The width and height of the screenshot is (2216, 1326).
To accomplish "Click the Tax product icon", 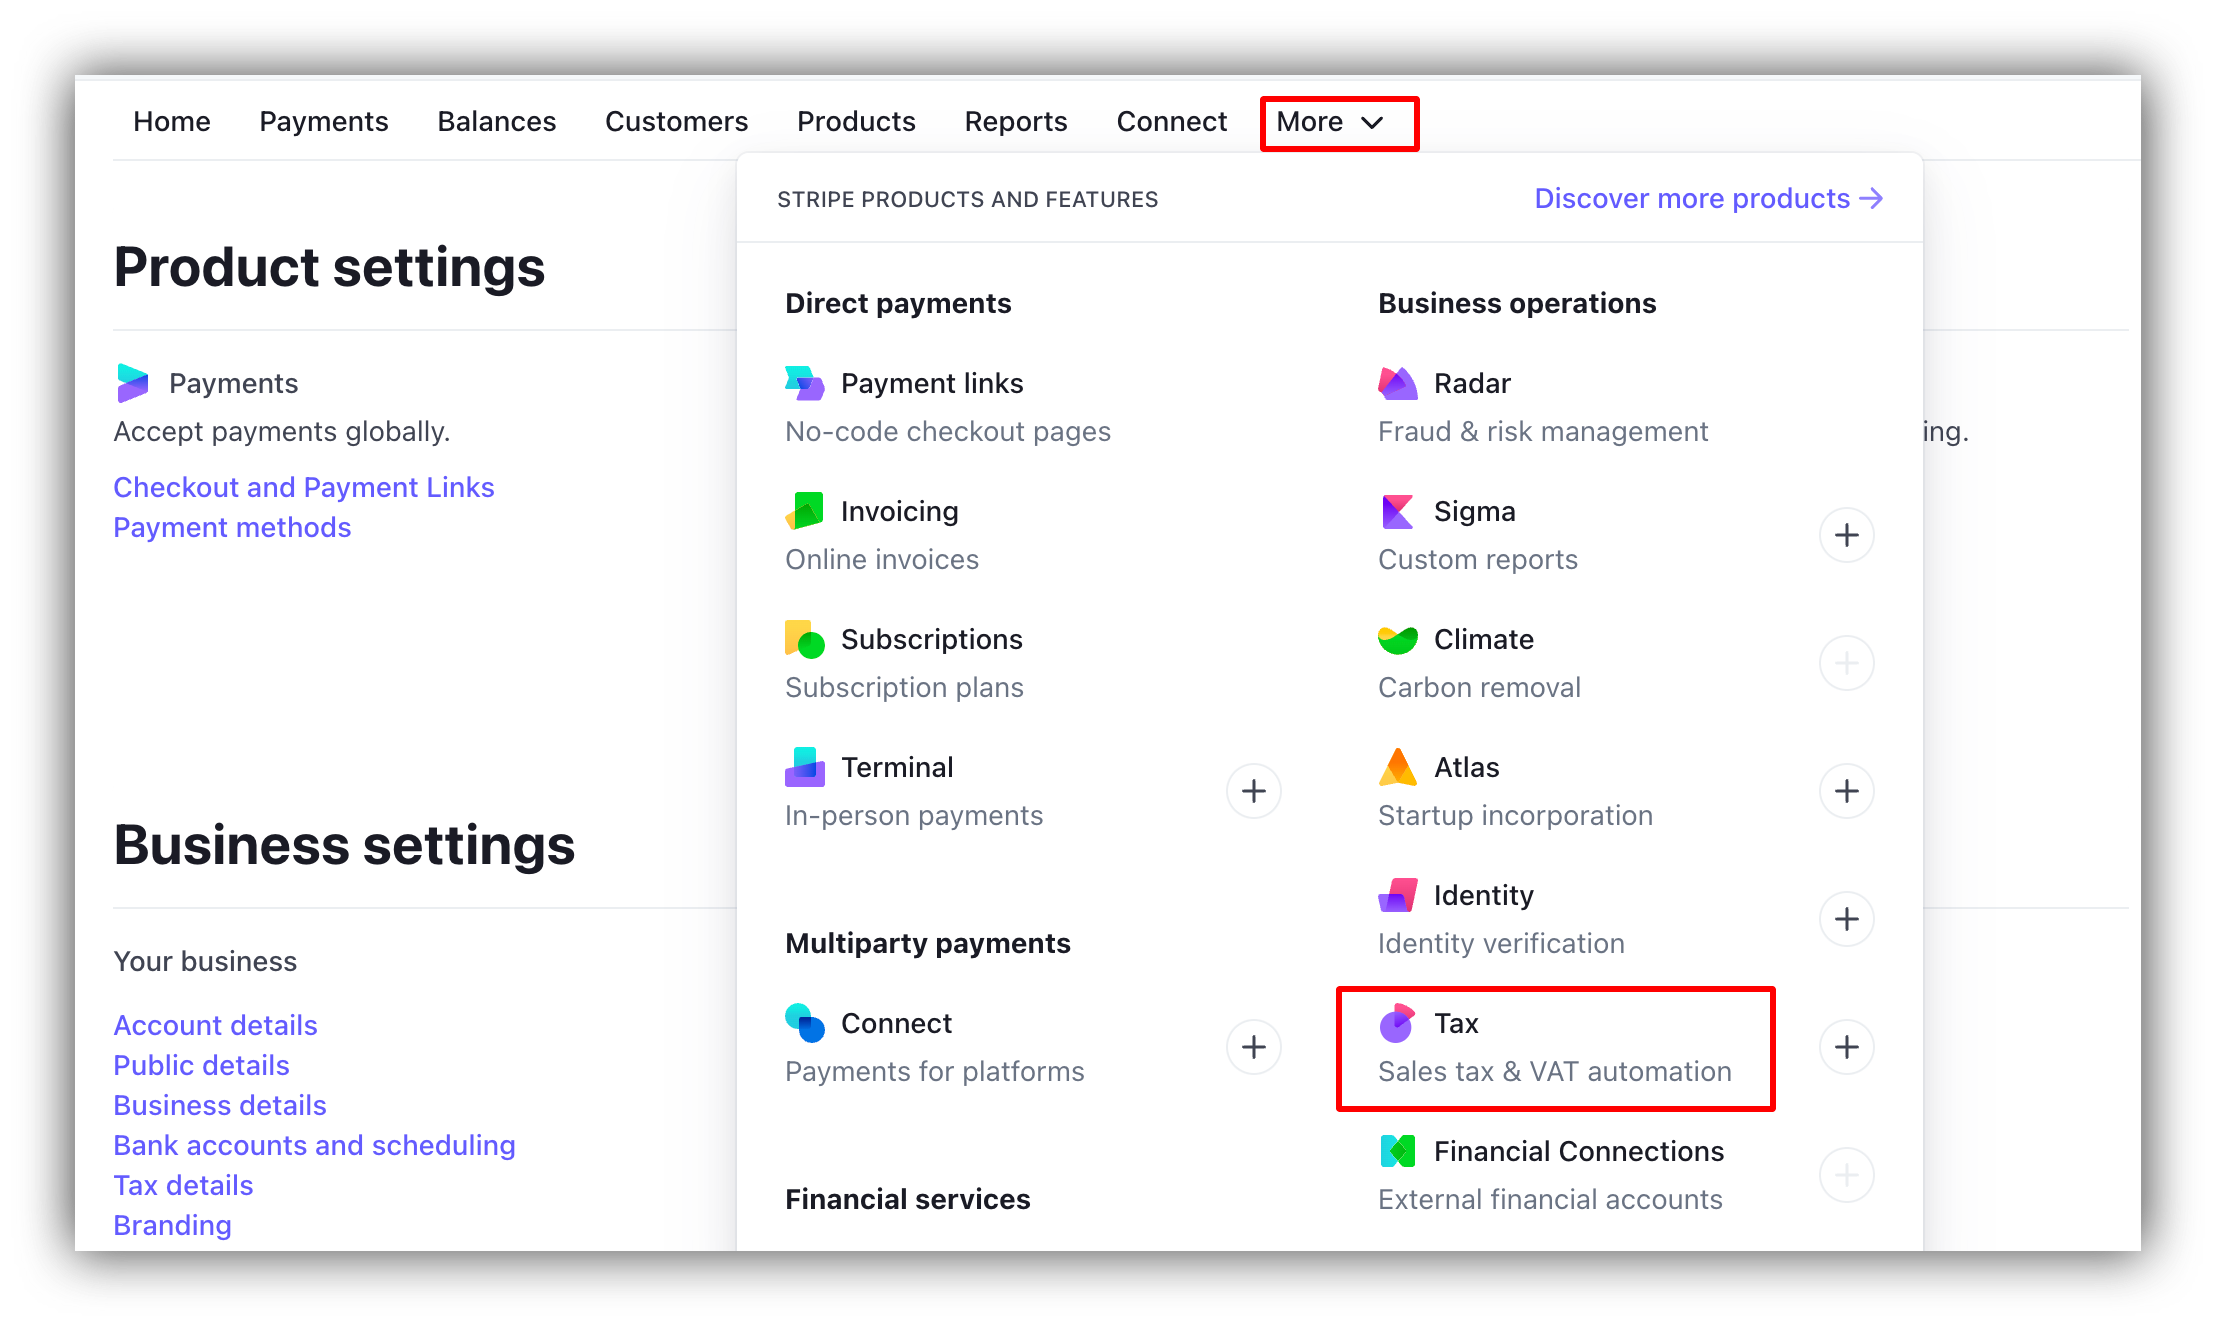I will tap(1397, 1023).
